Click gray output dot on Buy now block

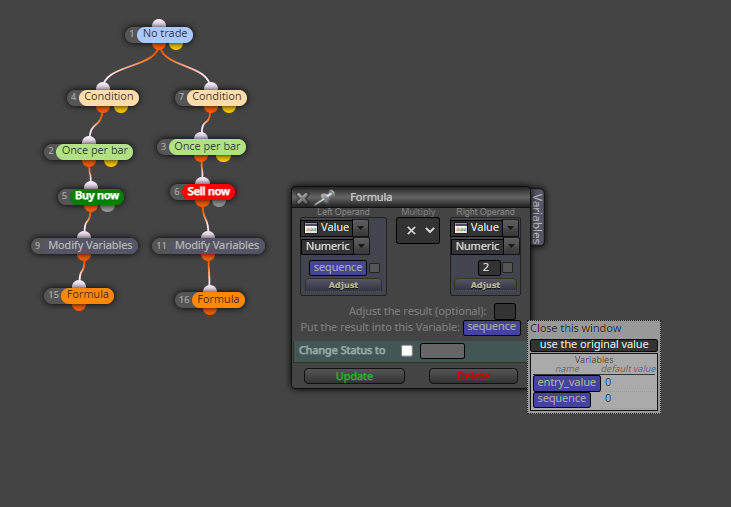[108, 208]
